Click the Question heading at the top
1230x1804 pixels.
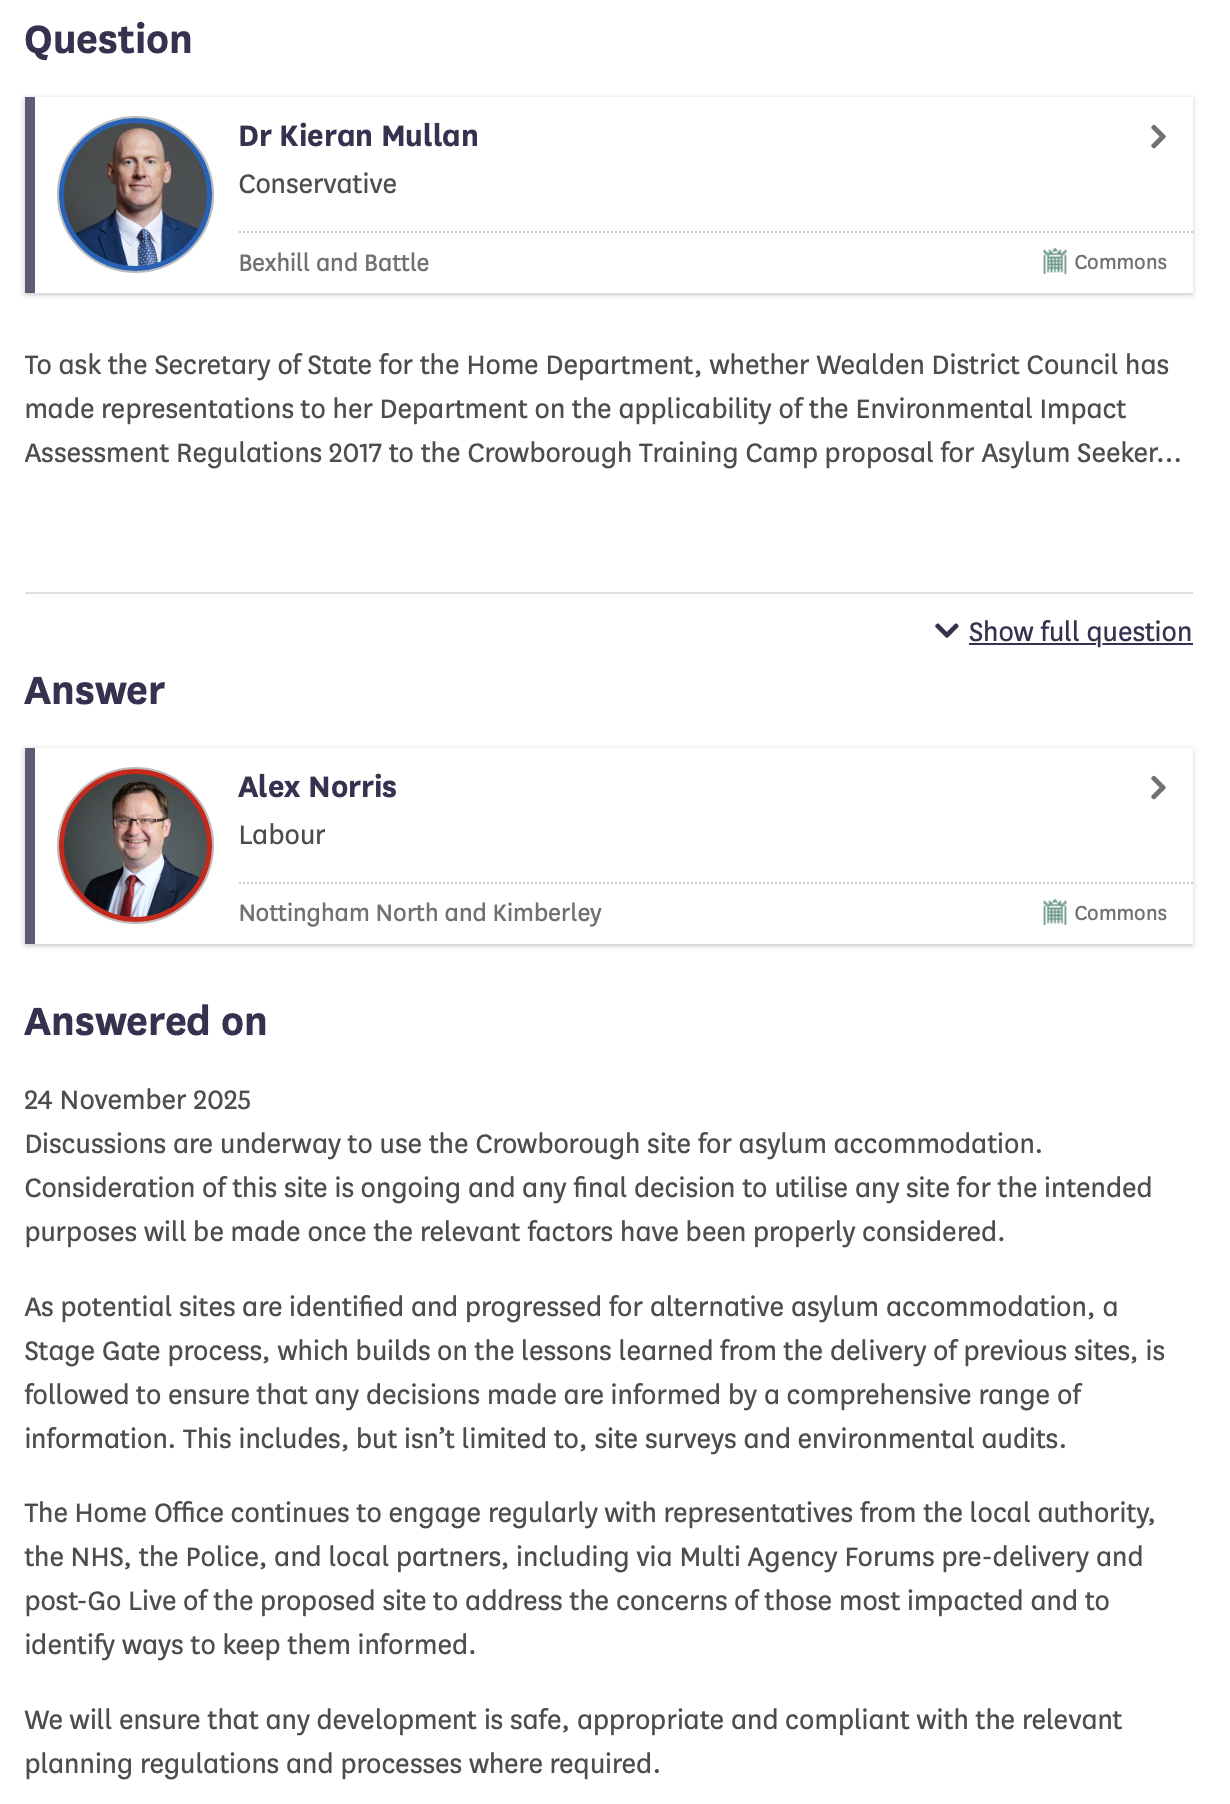(x=108, y=40)
